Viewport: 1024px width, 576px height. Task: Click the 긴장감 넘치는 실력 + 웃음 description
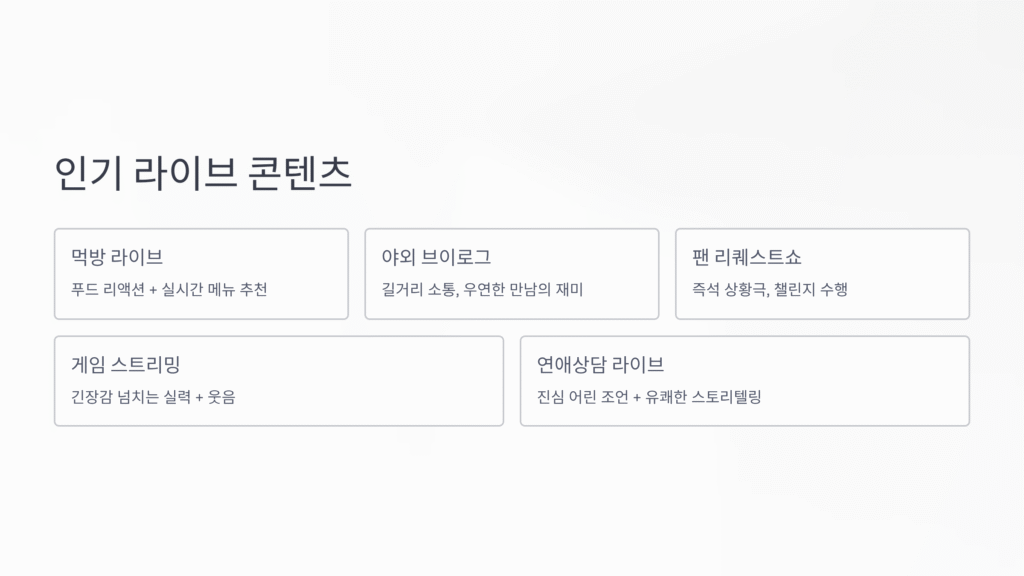point(154,397)
